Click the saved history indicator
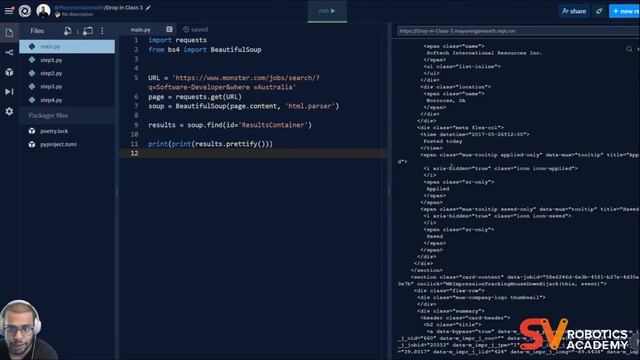 click(x=195, y=29)
